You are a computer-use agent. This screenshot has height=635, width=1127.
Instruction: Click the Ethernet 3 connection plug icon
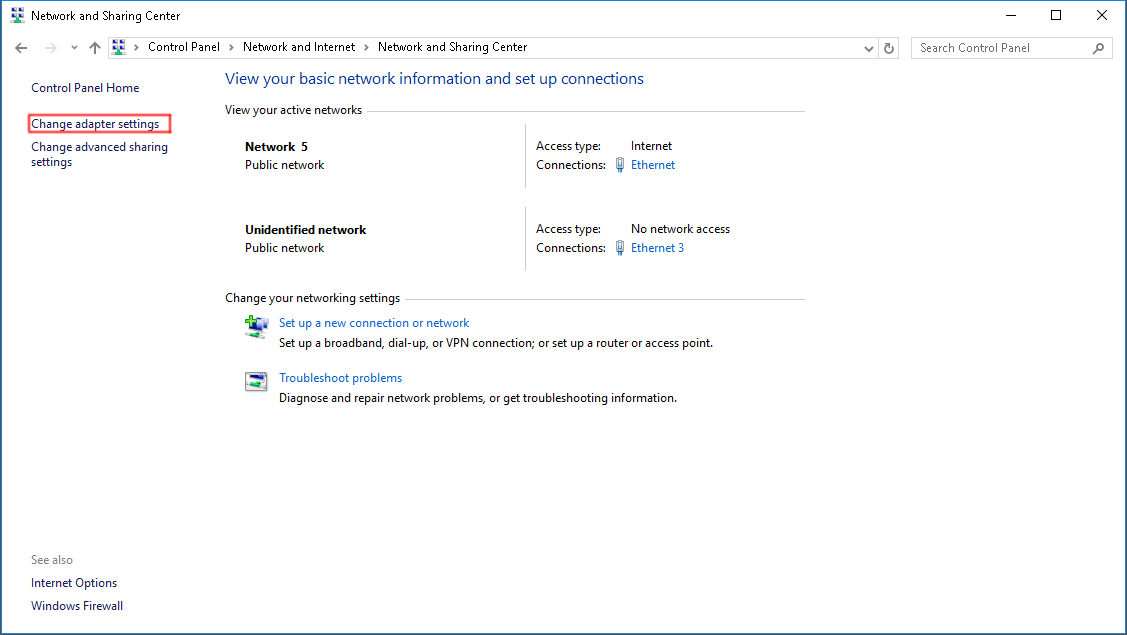pyautogui.click(x=619, y=247)
